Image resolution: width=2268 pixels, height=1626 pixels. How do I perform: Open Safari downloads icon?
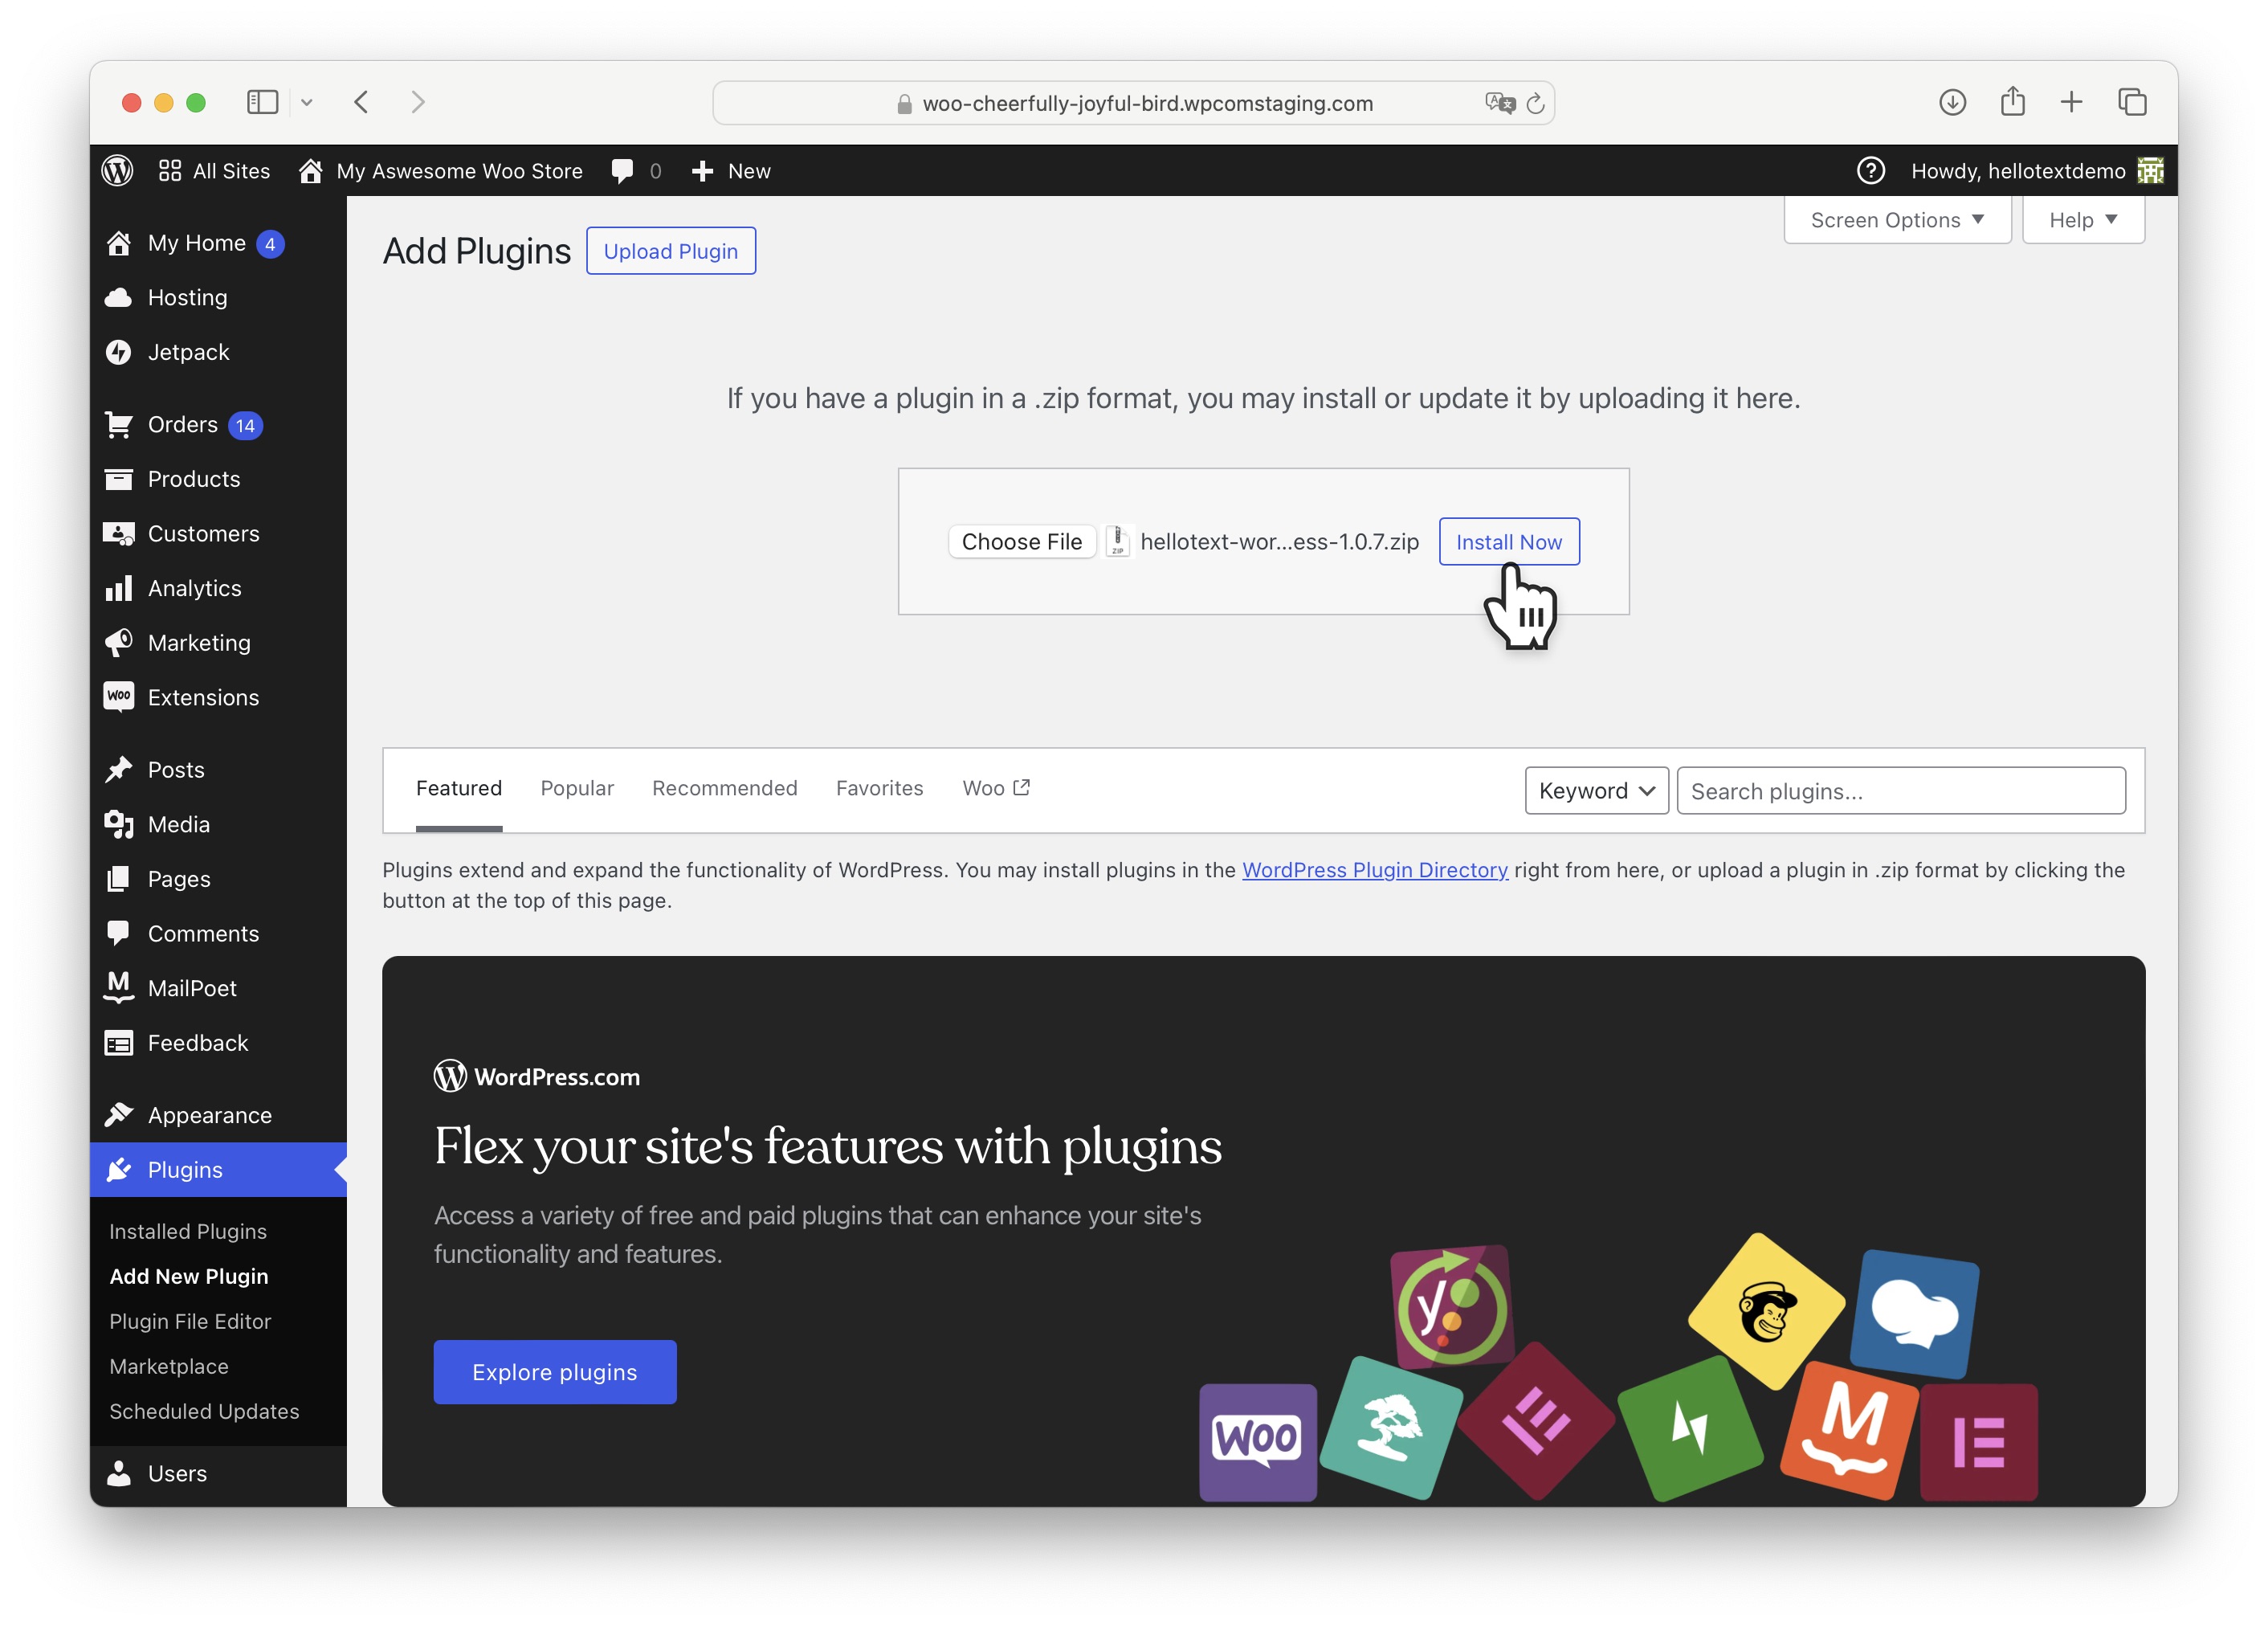[1952, 102]
